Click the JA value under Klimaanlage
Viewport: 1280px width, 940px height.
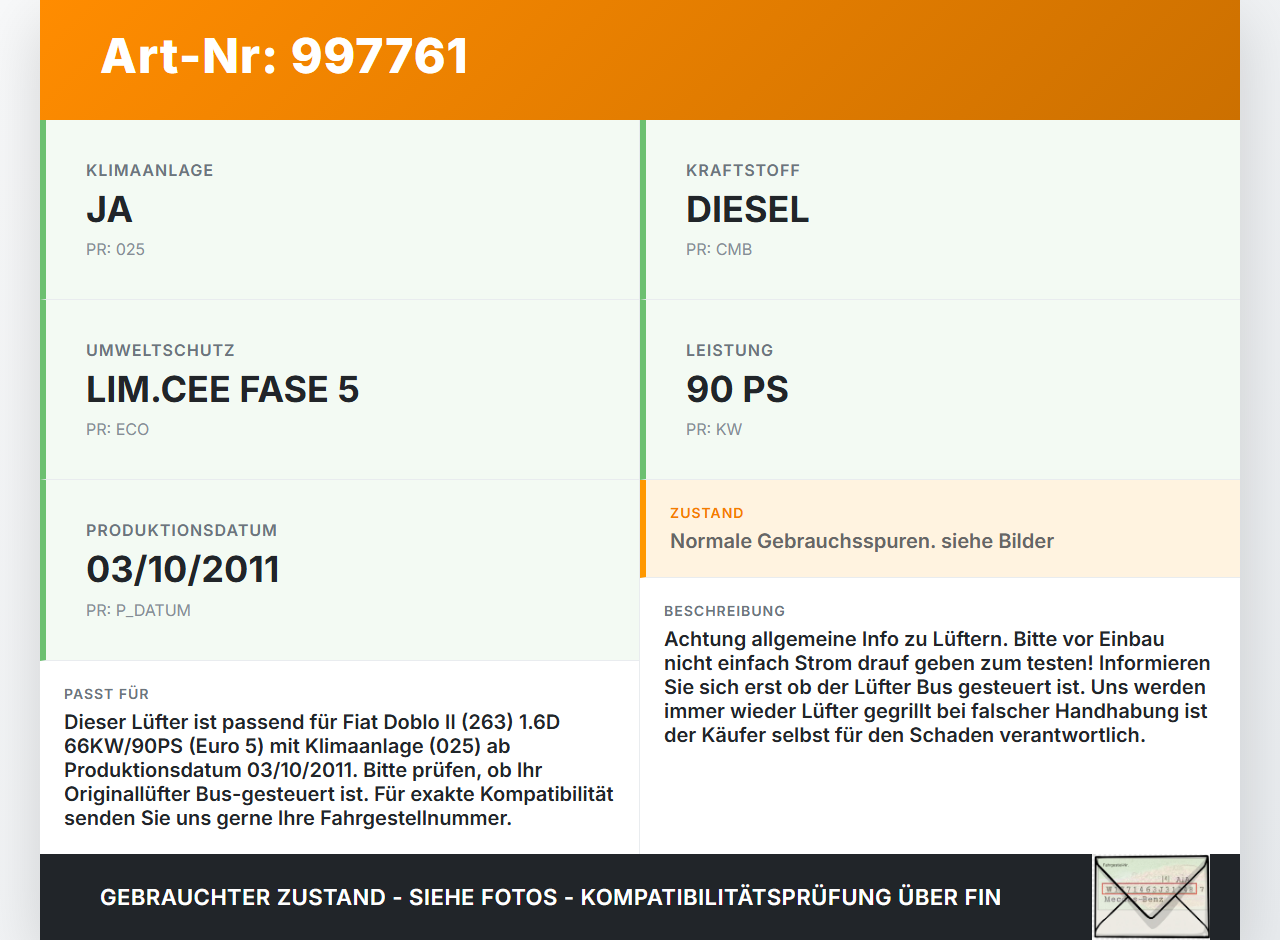(109, 209)
